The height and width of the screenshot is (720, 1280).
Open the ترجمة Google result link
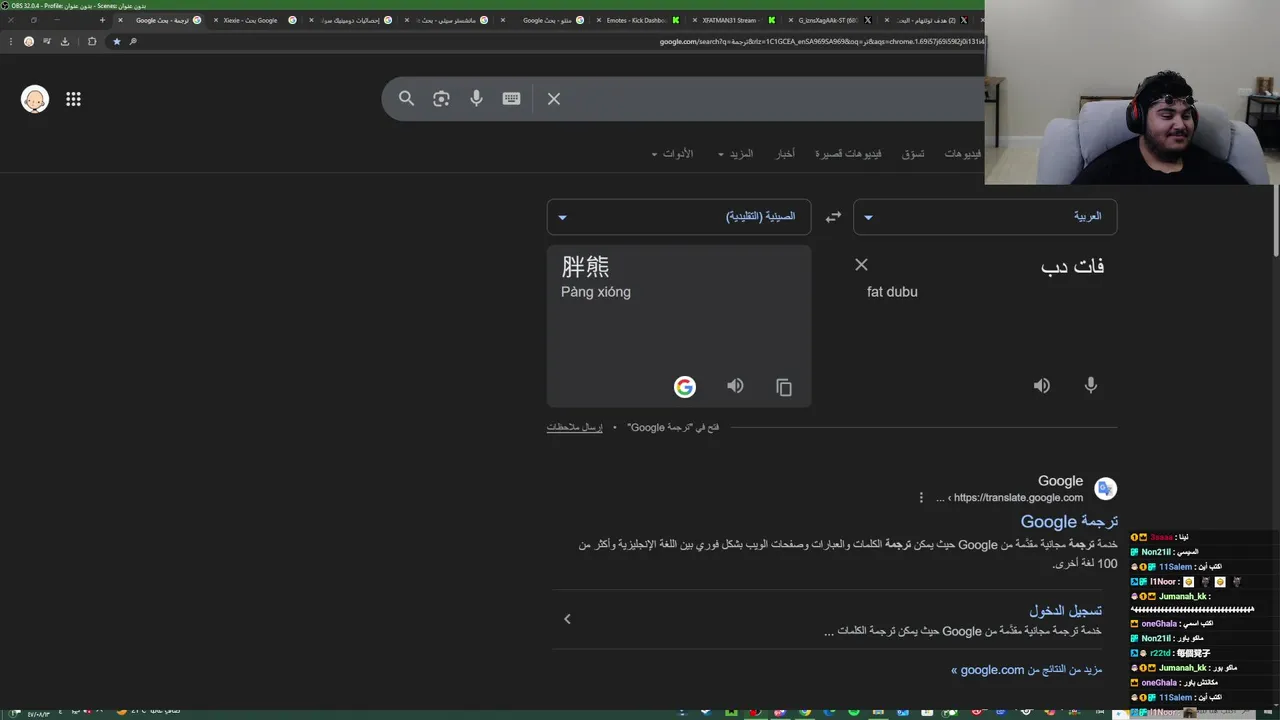point(1069,521)
